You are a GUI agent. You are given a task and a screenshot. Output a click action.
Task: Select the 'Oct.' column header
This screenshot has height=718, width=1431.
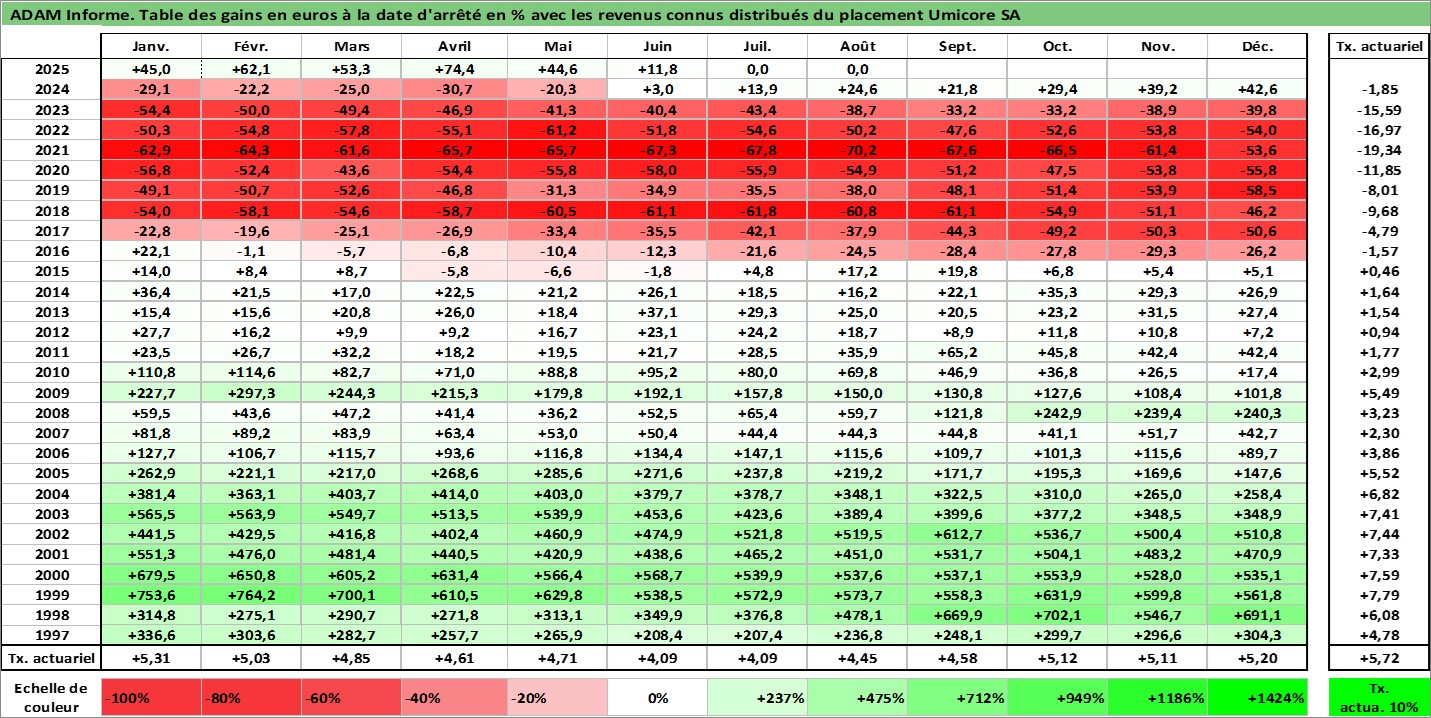click(x=1057, y=47)
